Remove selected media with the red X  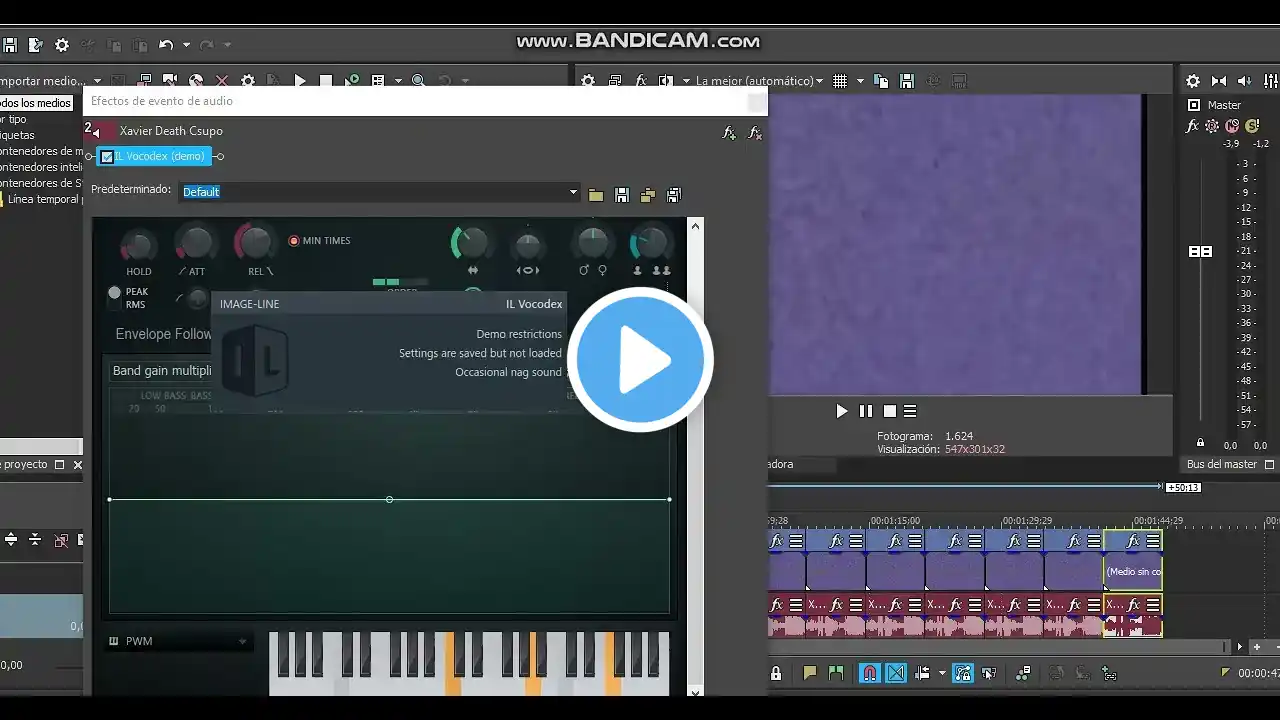222,81
